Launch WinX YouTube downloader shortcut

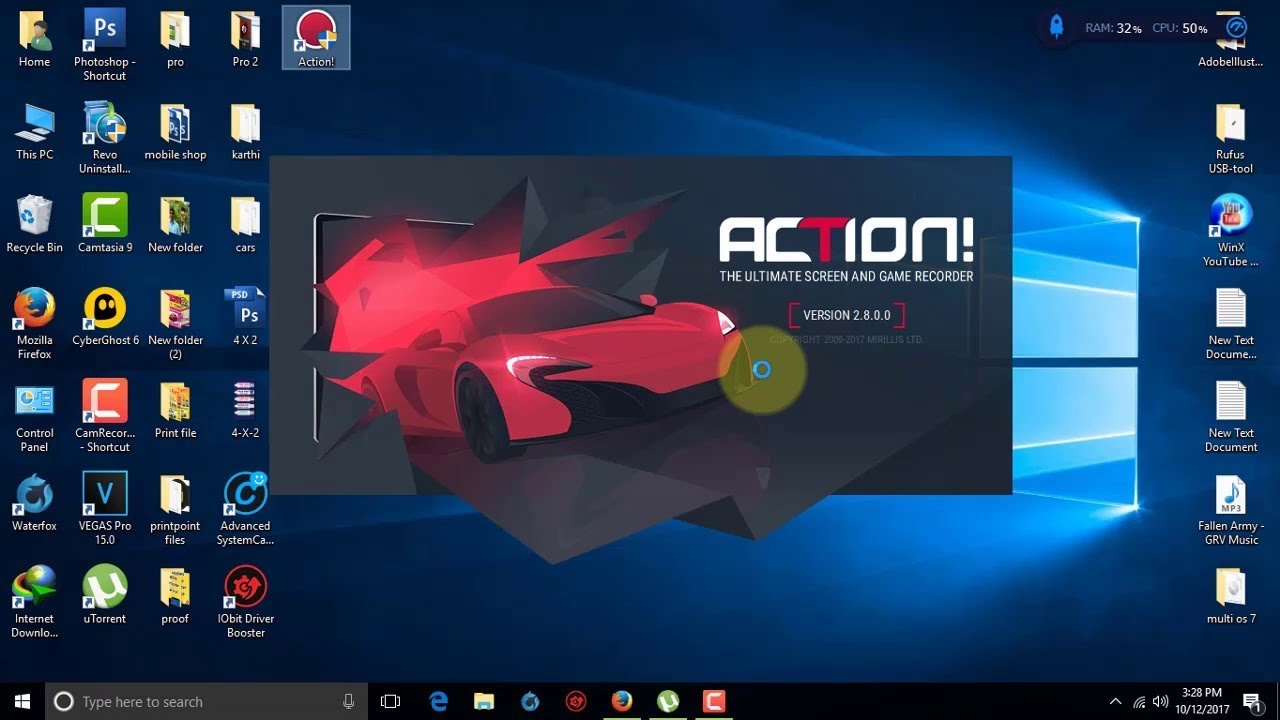(1231, 231)
